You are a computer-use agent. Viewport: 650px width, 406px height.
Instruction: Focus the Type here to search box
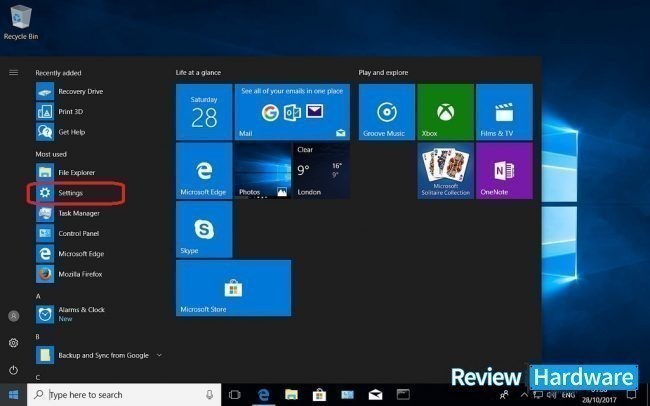pyautogui.click(x=124, y=394)
